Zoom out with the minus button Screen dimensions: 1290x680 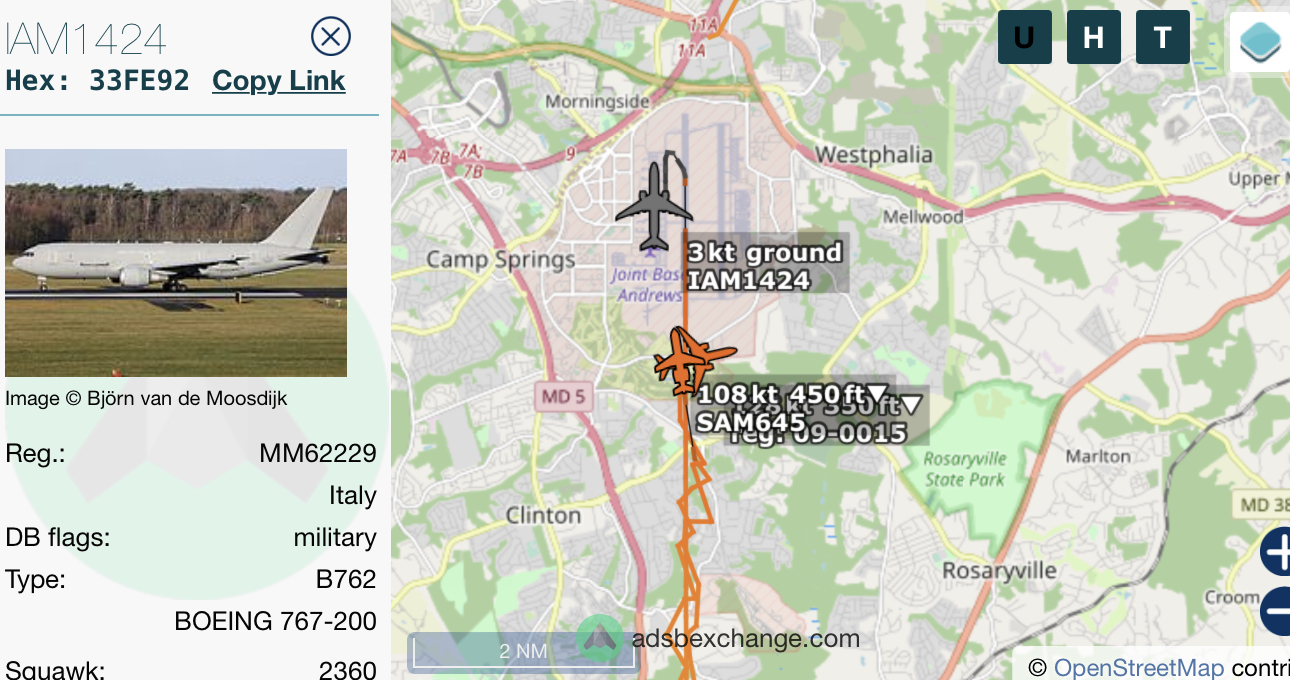click(1276, 611)
